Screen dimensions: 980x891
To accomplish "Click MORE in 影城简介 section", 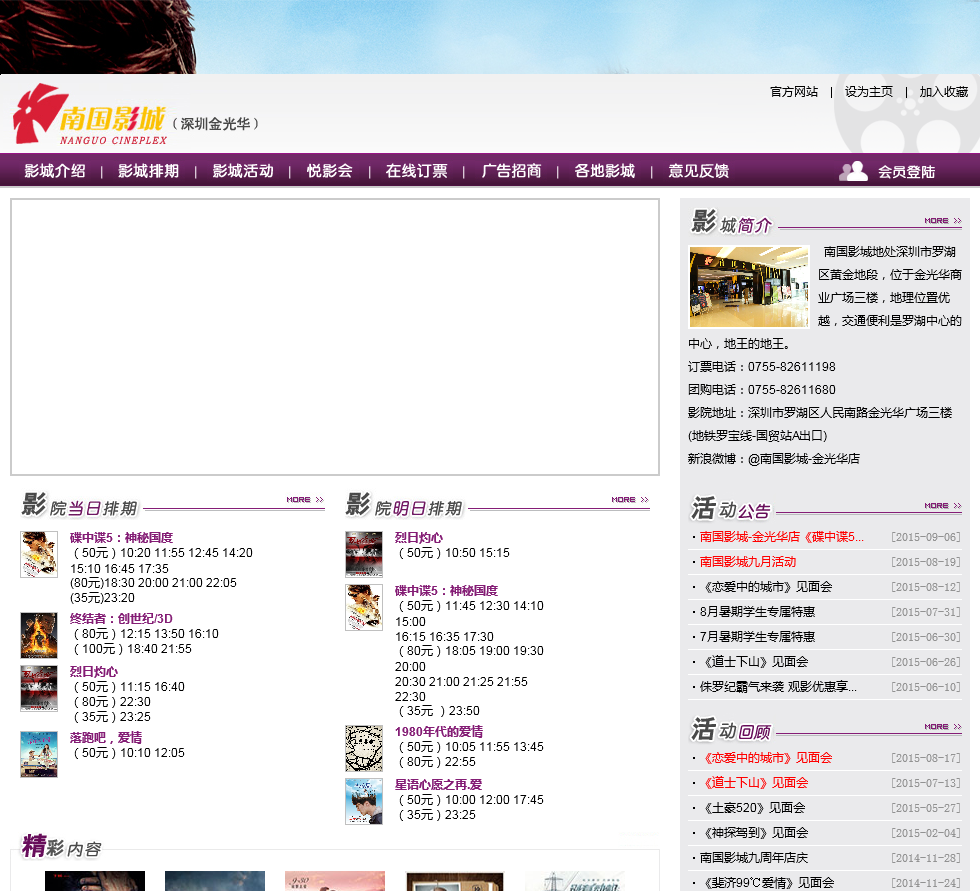I will pyautogui.click(x=942, y=221).
